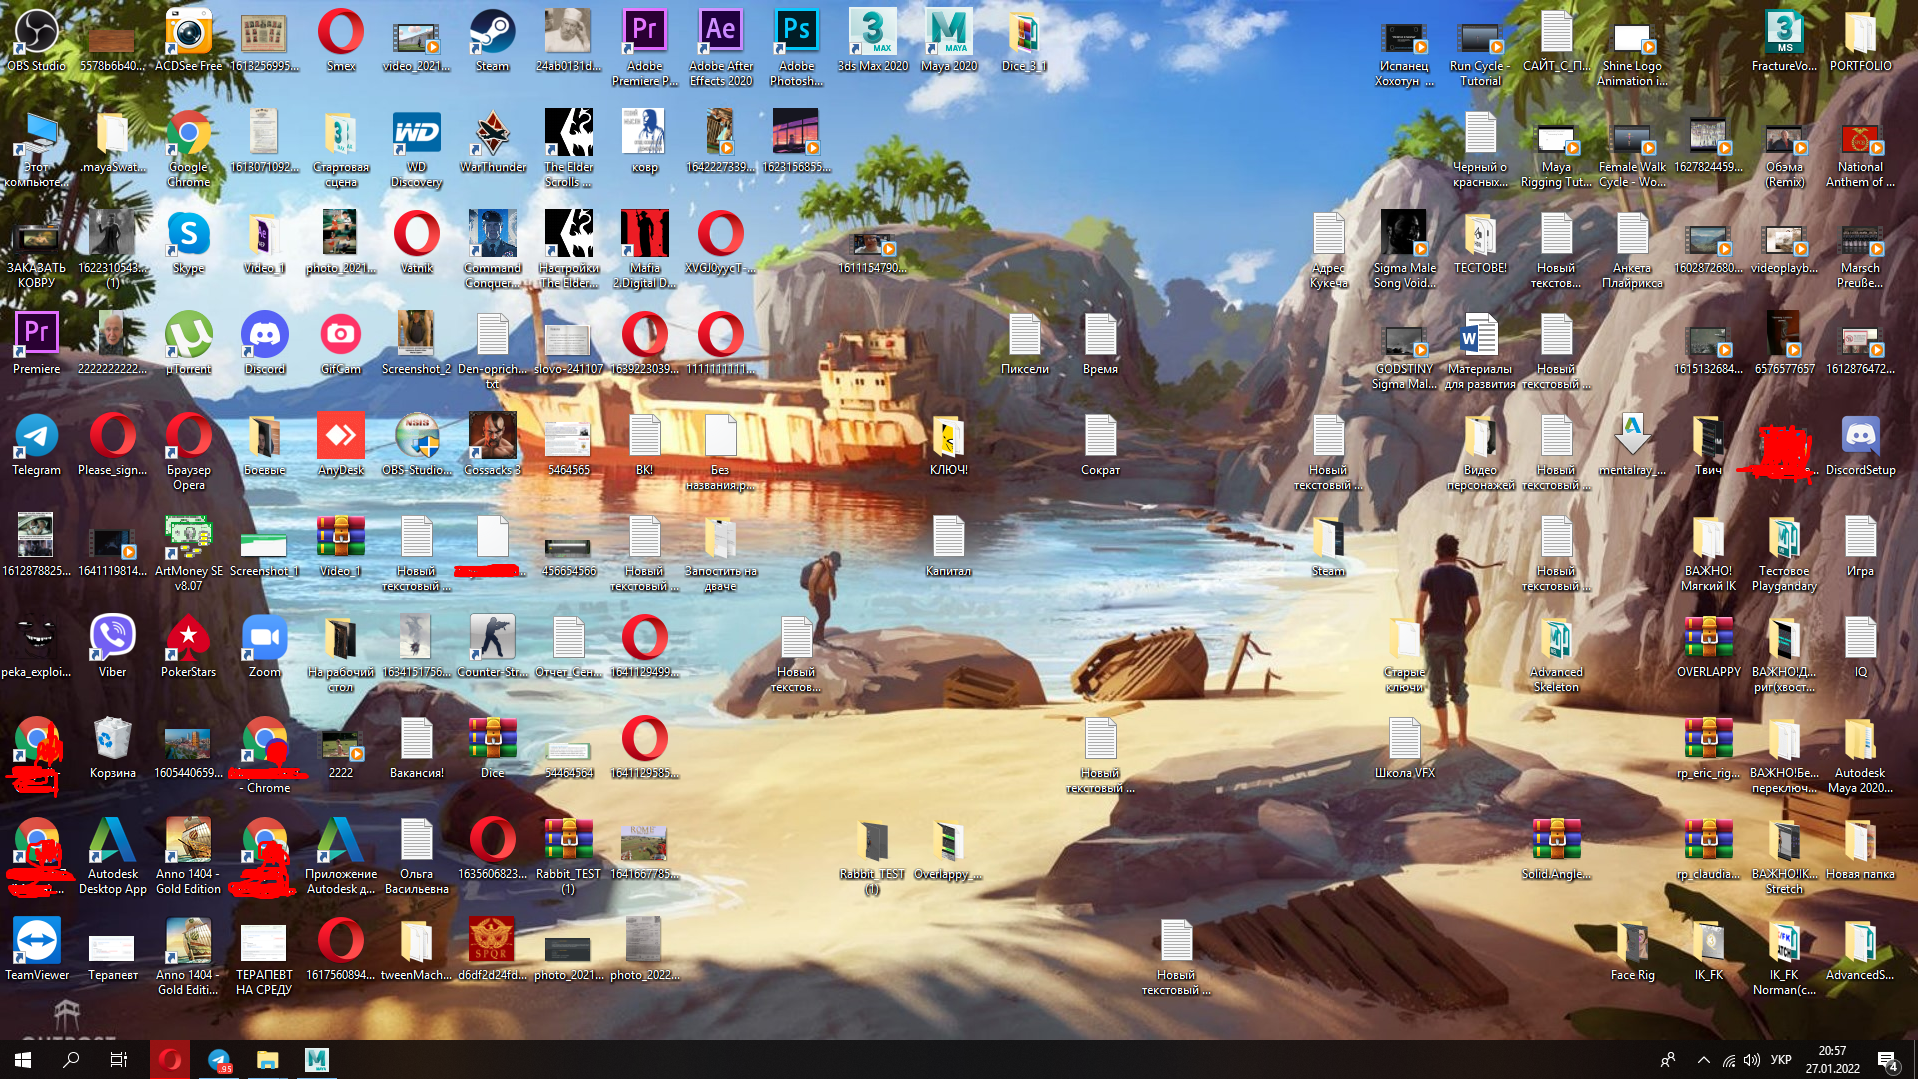The image size is (1918, 1079).
Task: Open the Discord desktop icon
Action: (264, 343)
